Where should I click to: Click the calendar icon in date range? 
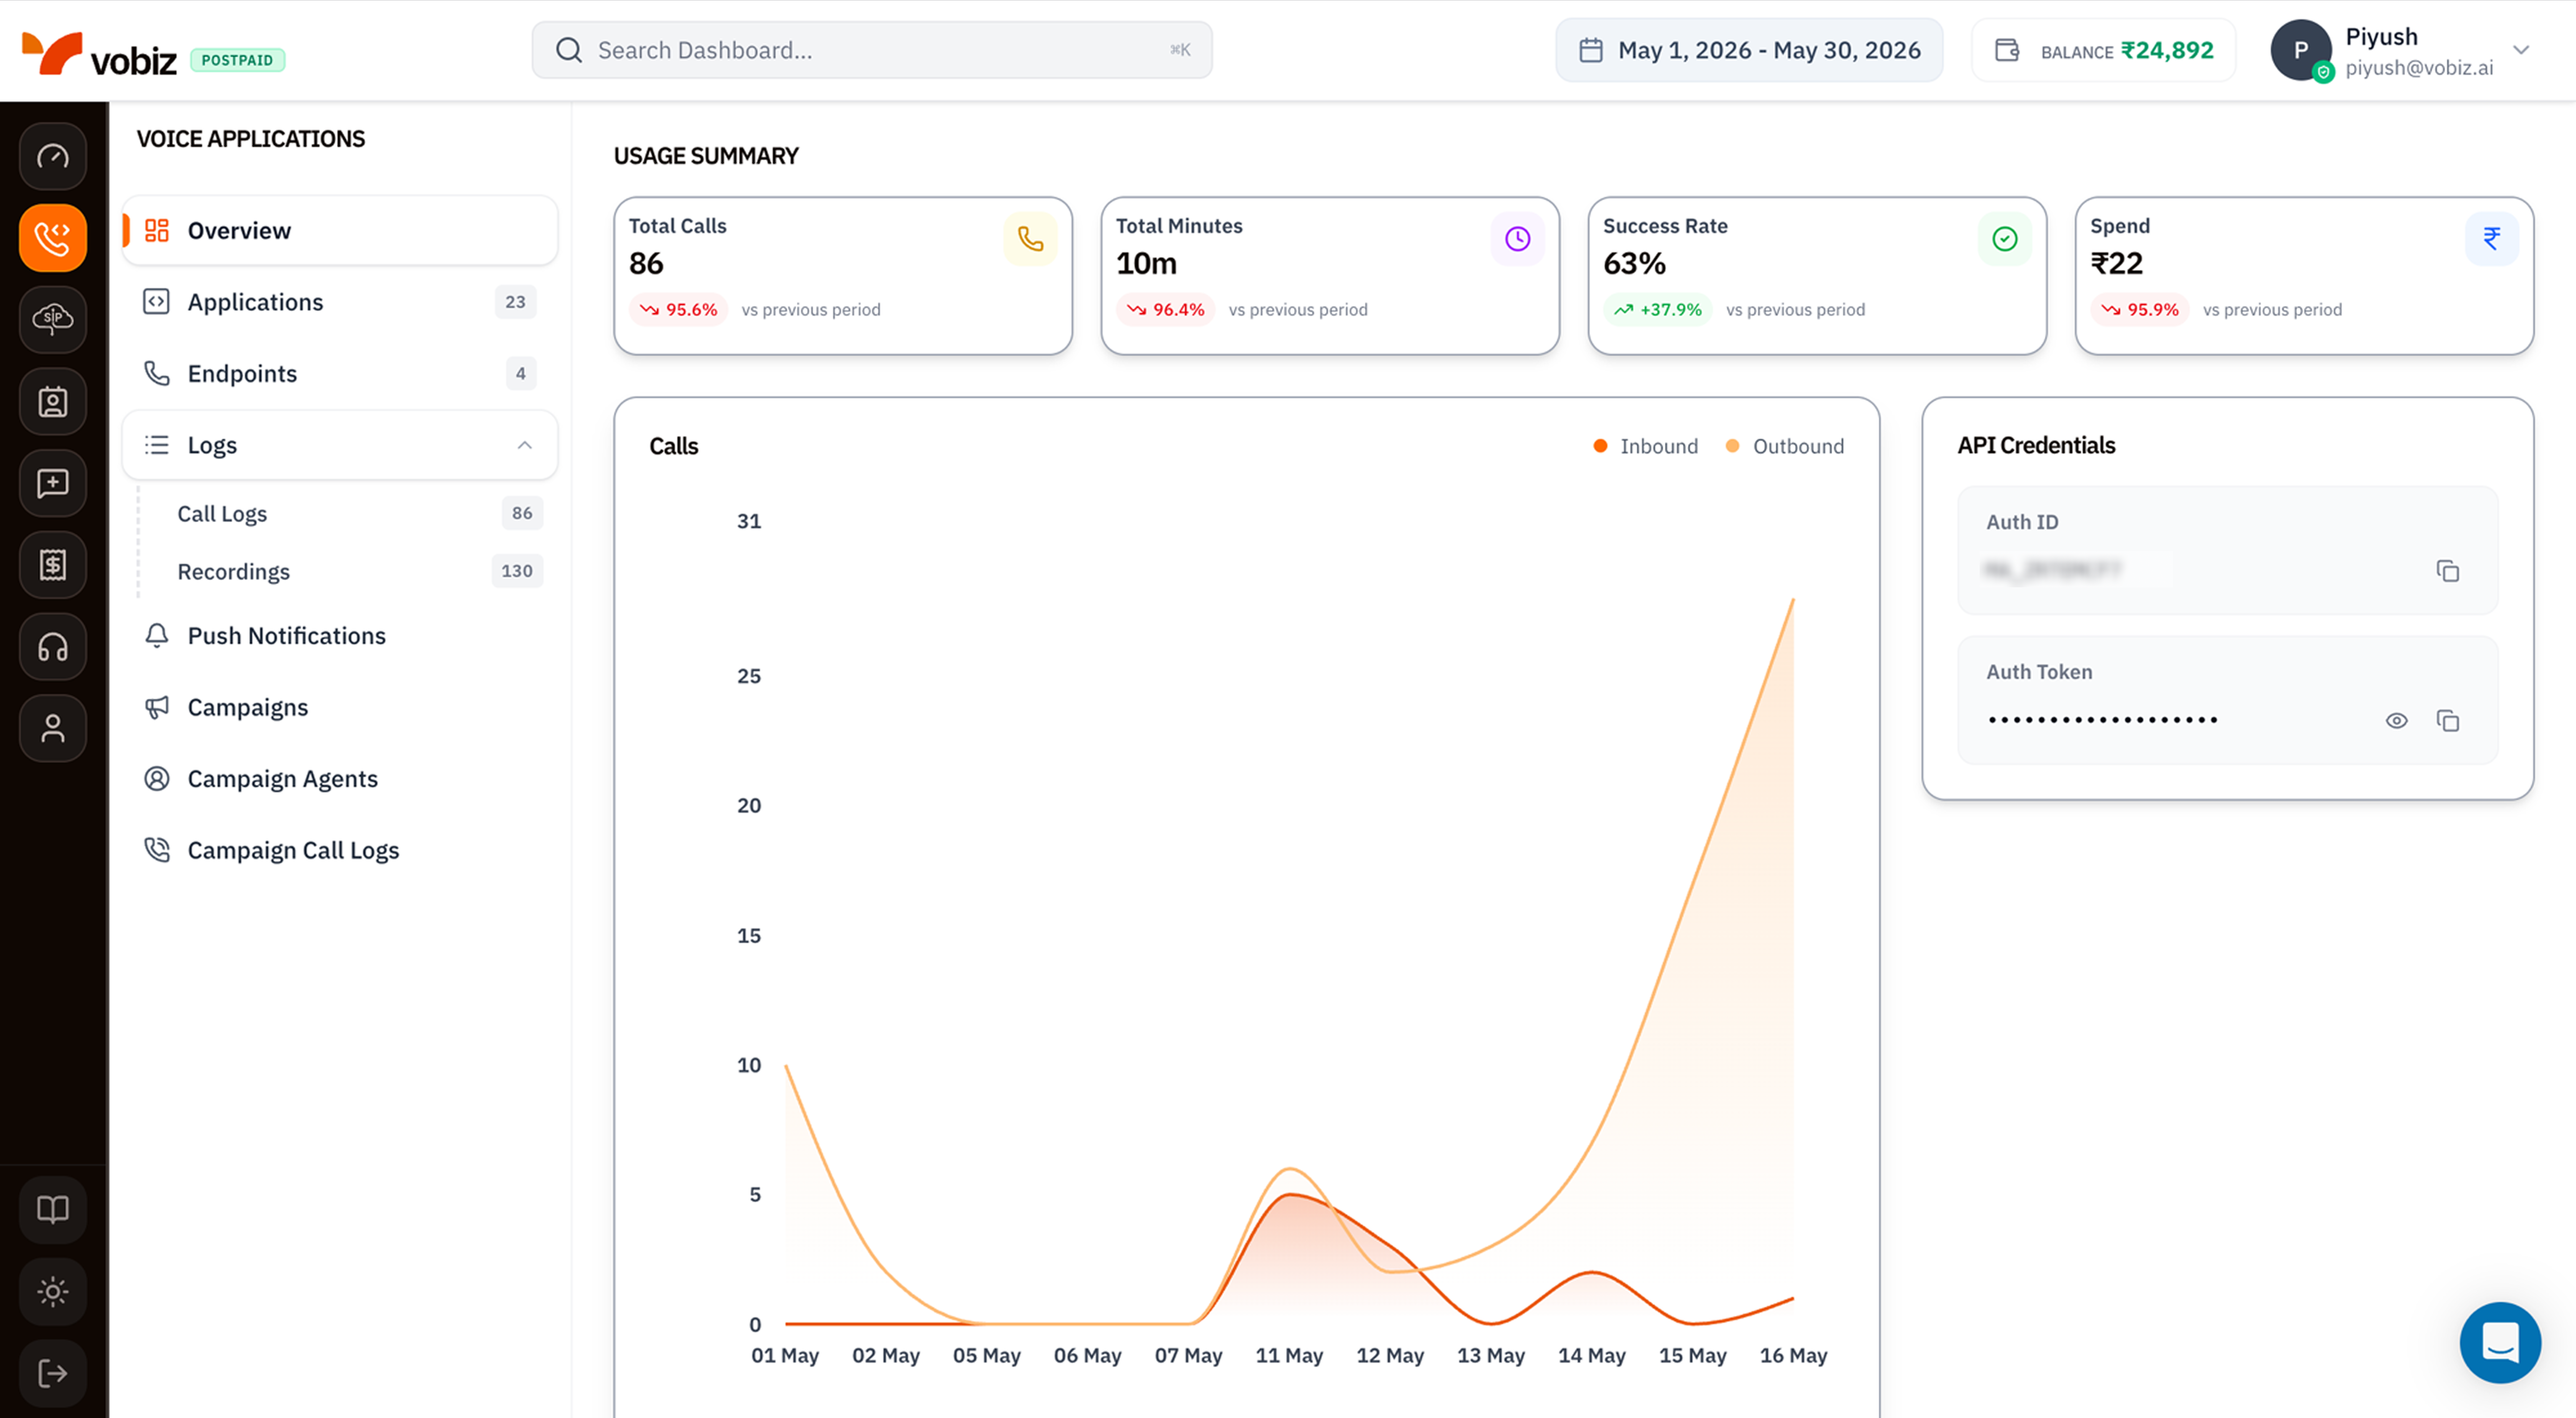click(x=1591, y=50)
